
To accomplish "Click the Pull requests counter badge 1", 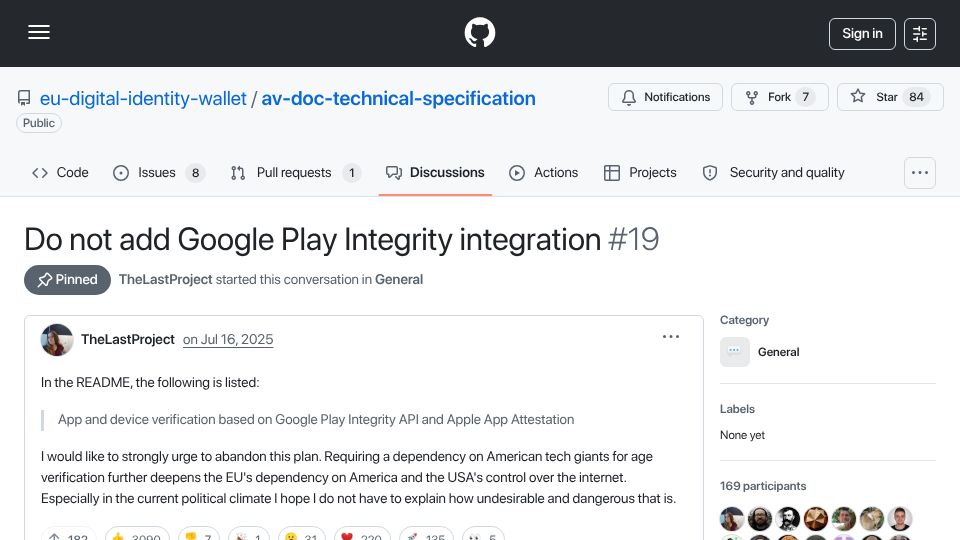I will (351, 173).
